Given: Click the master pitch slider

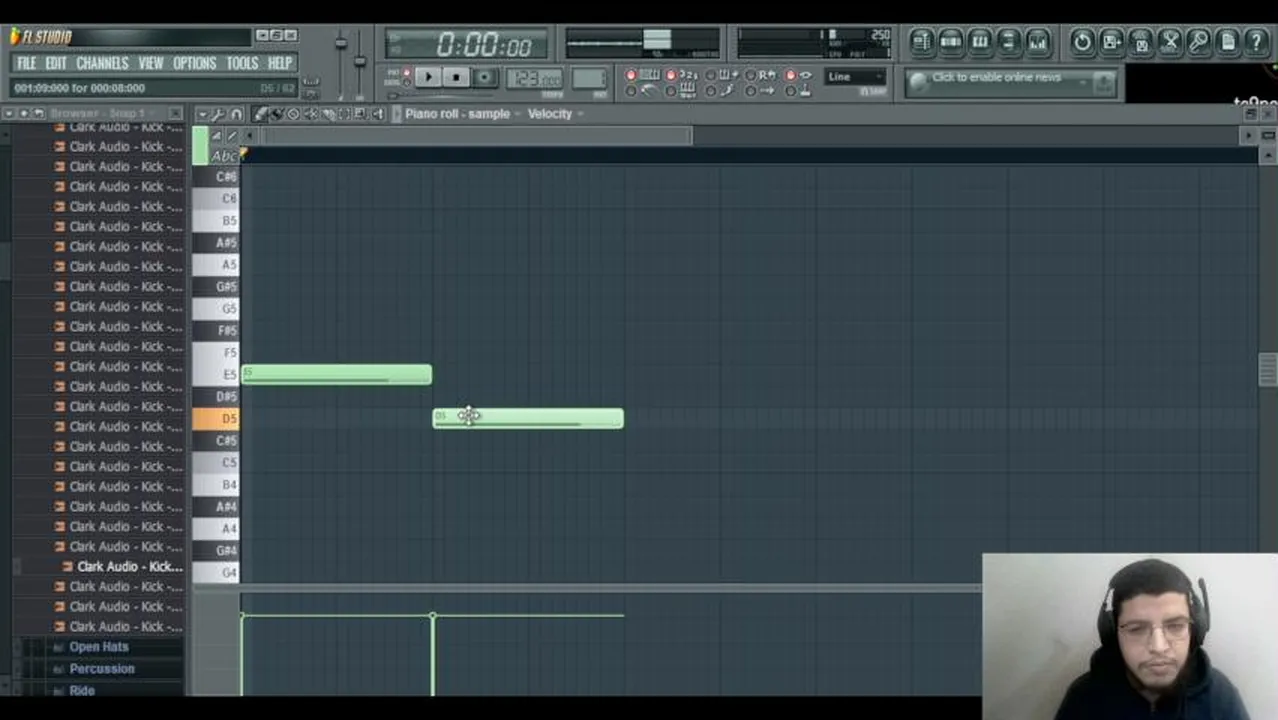Looking at the screenshot, I should pyautogui.click(x=360, y=62).
